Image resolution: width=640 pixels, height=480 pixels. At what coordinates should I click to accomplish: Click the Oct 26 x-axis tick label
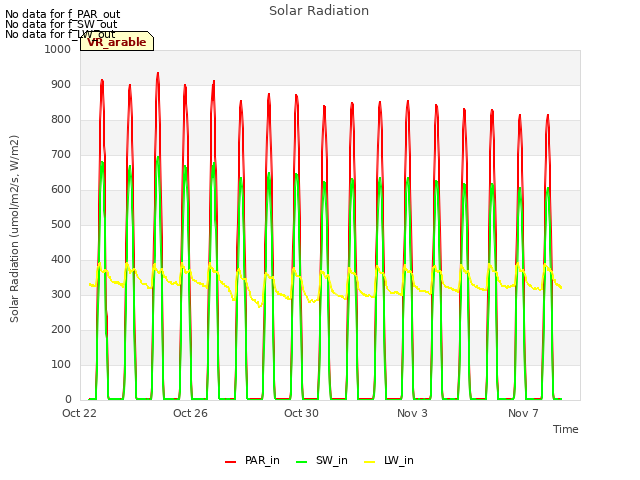coord(190,413)
